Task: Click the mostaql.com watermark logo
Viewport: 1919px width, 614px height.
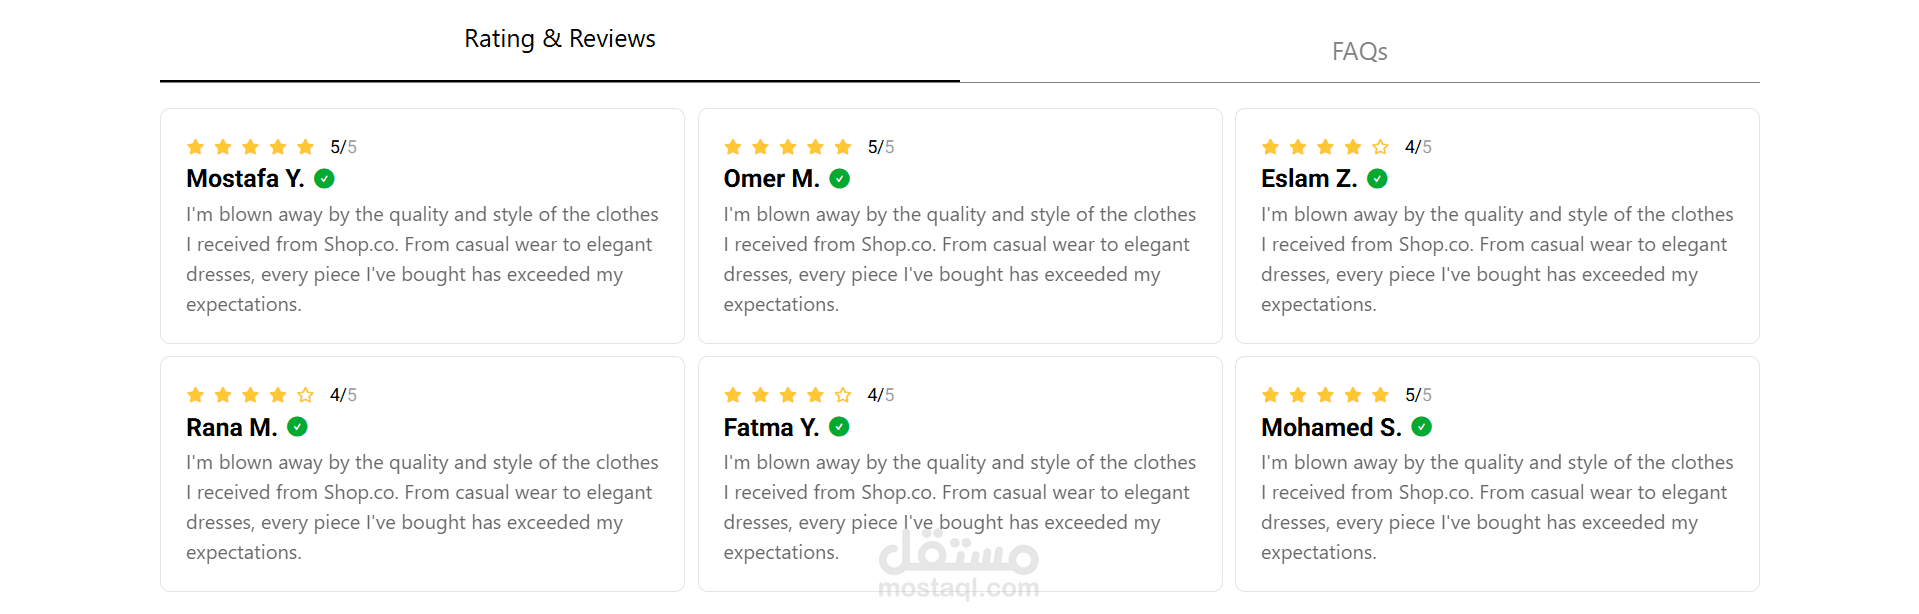Action: click(959, 565)
